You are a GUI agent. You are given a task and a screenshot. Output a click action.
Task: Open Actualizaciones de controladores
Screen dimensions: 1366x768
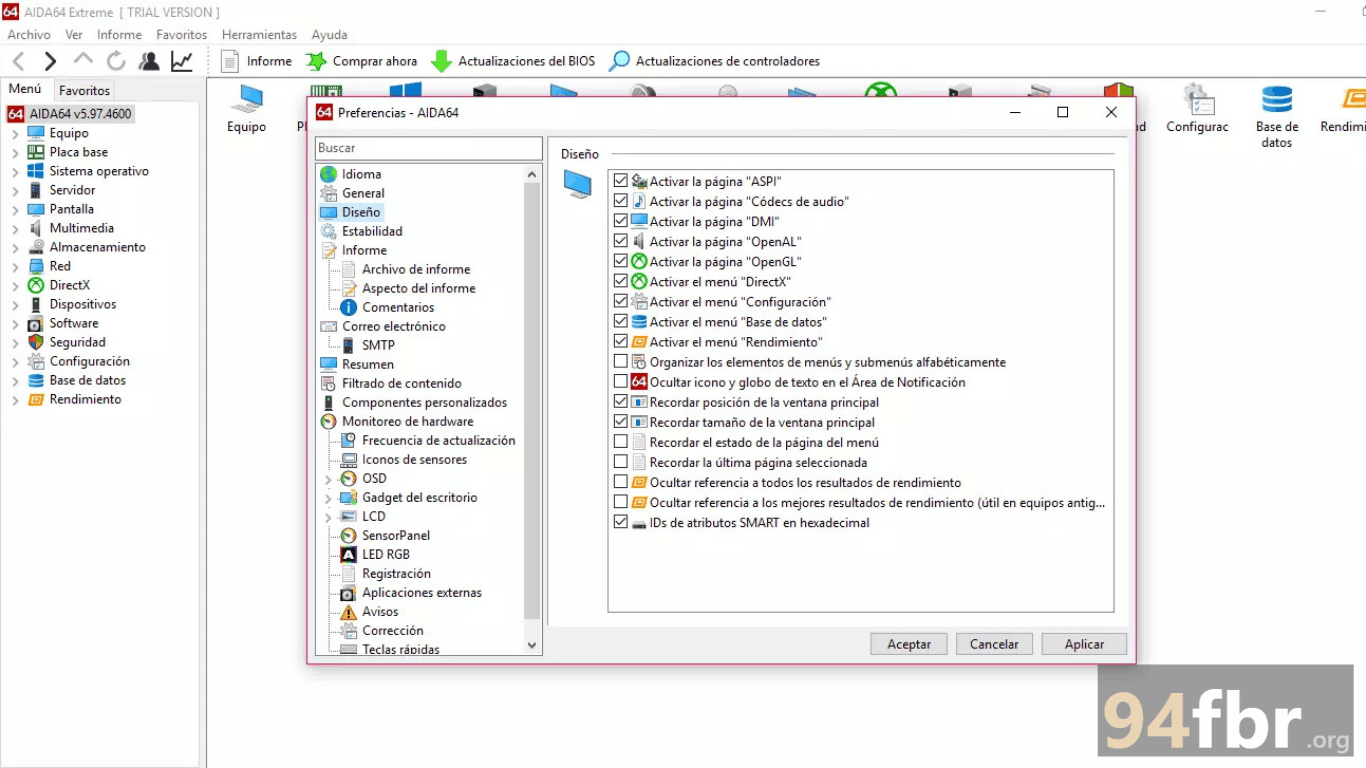715,61
